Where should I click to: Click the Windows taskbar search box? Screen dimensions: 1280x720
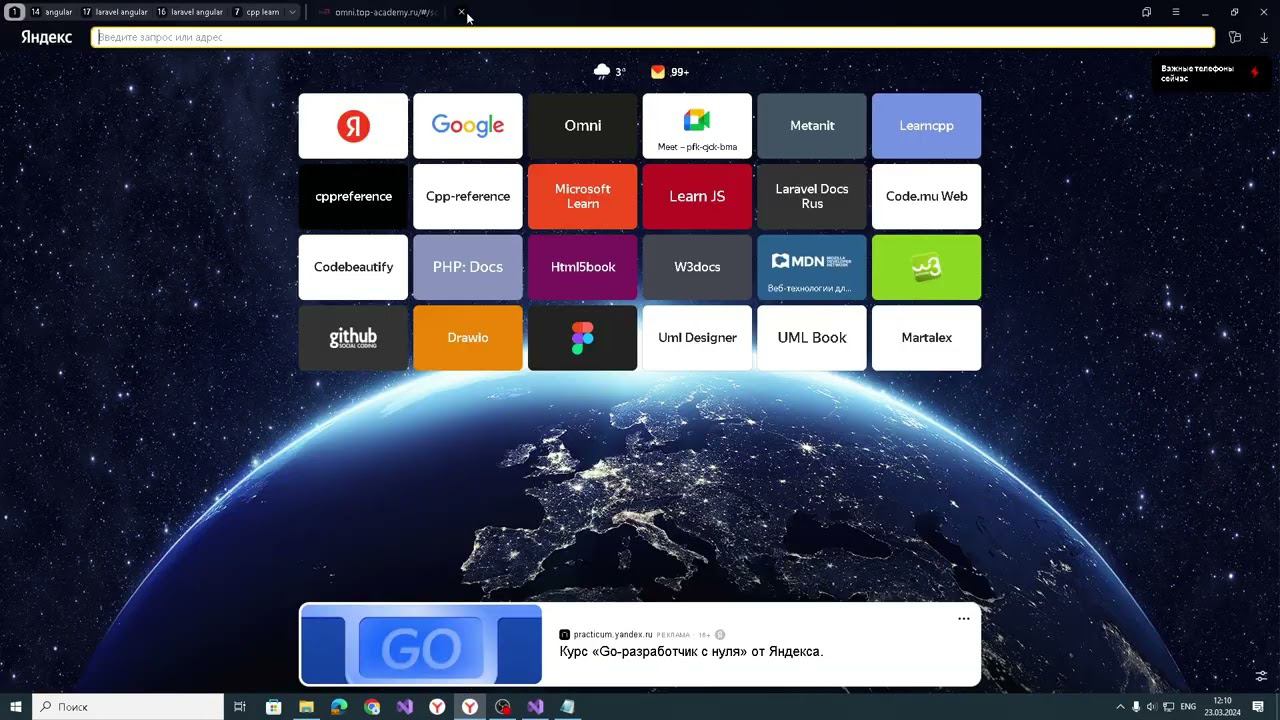tap(128, 707)
